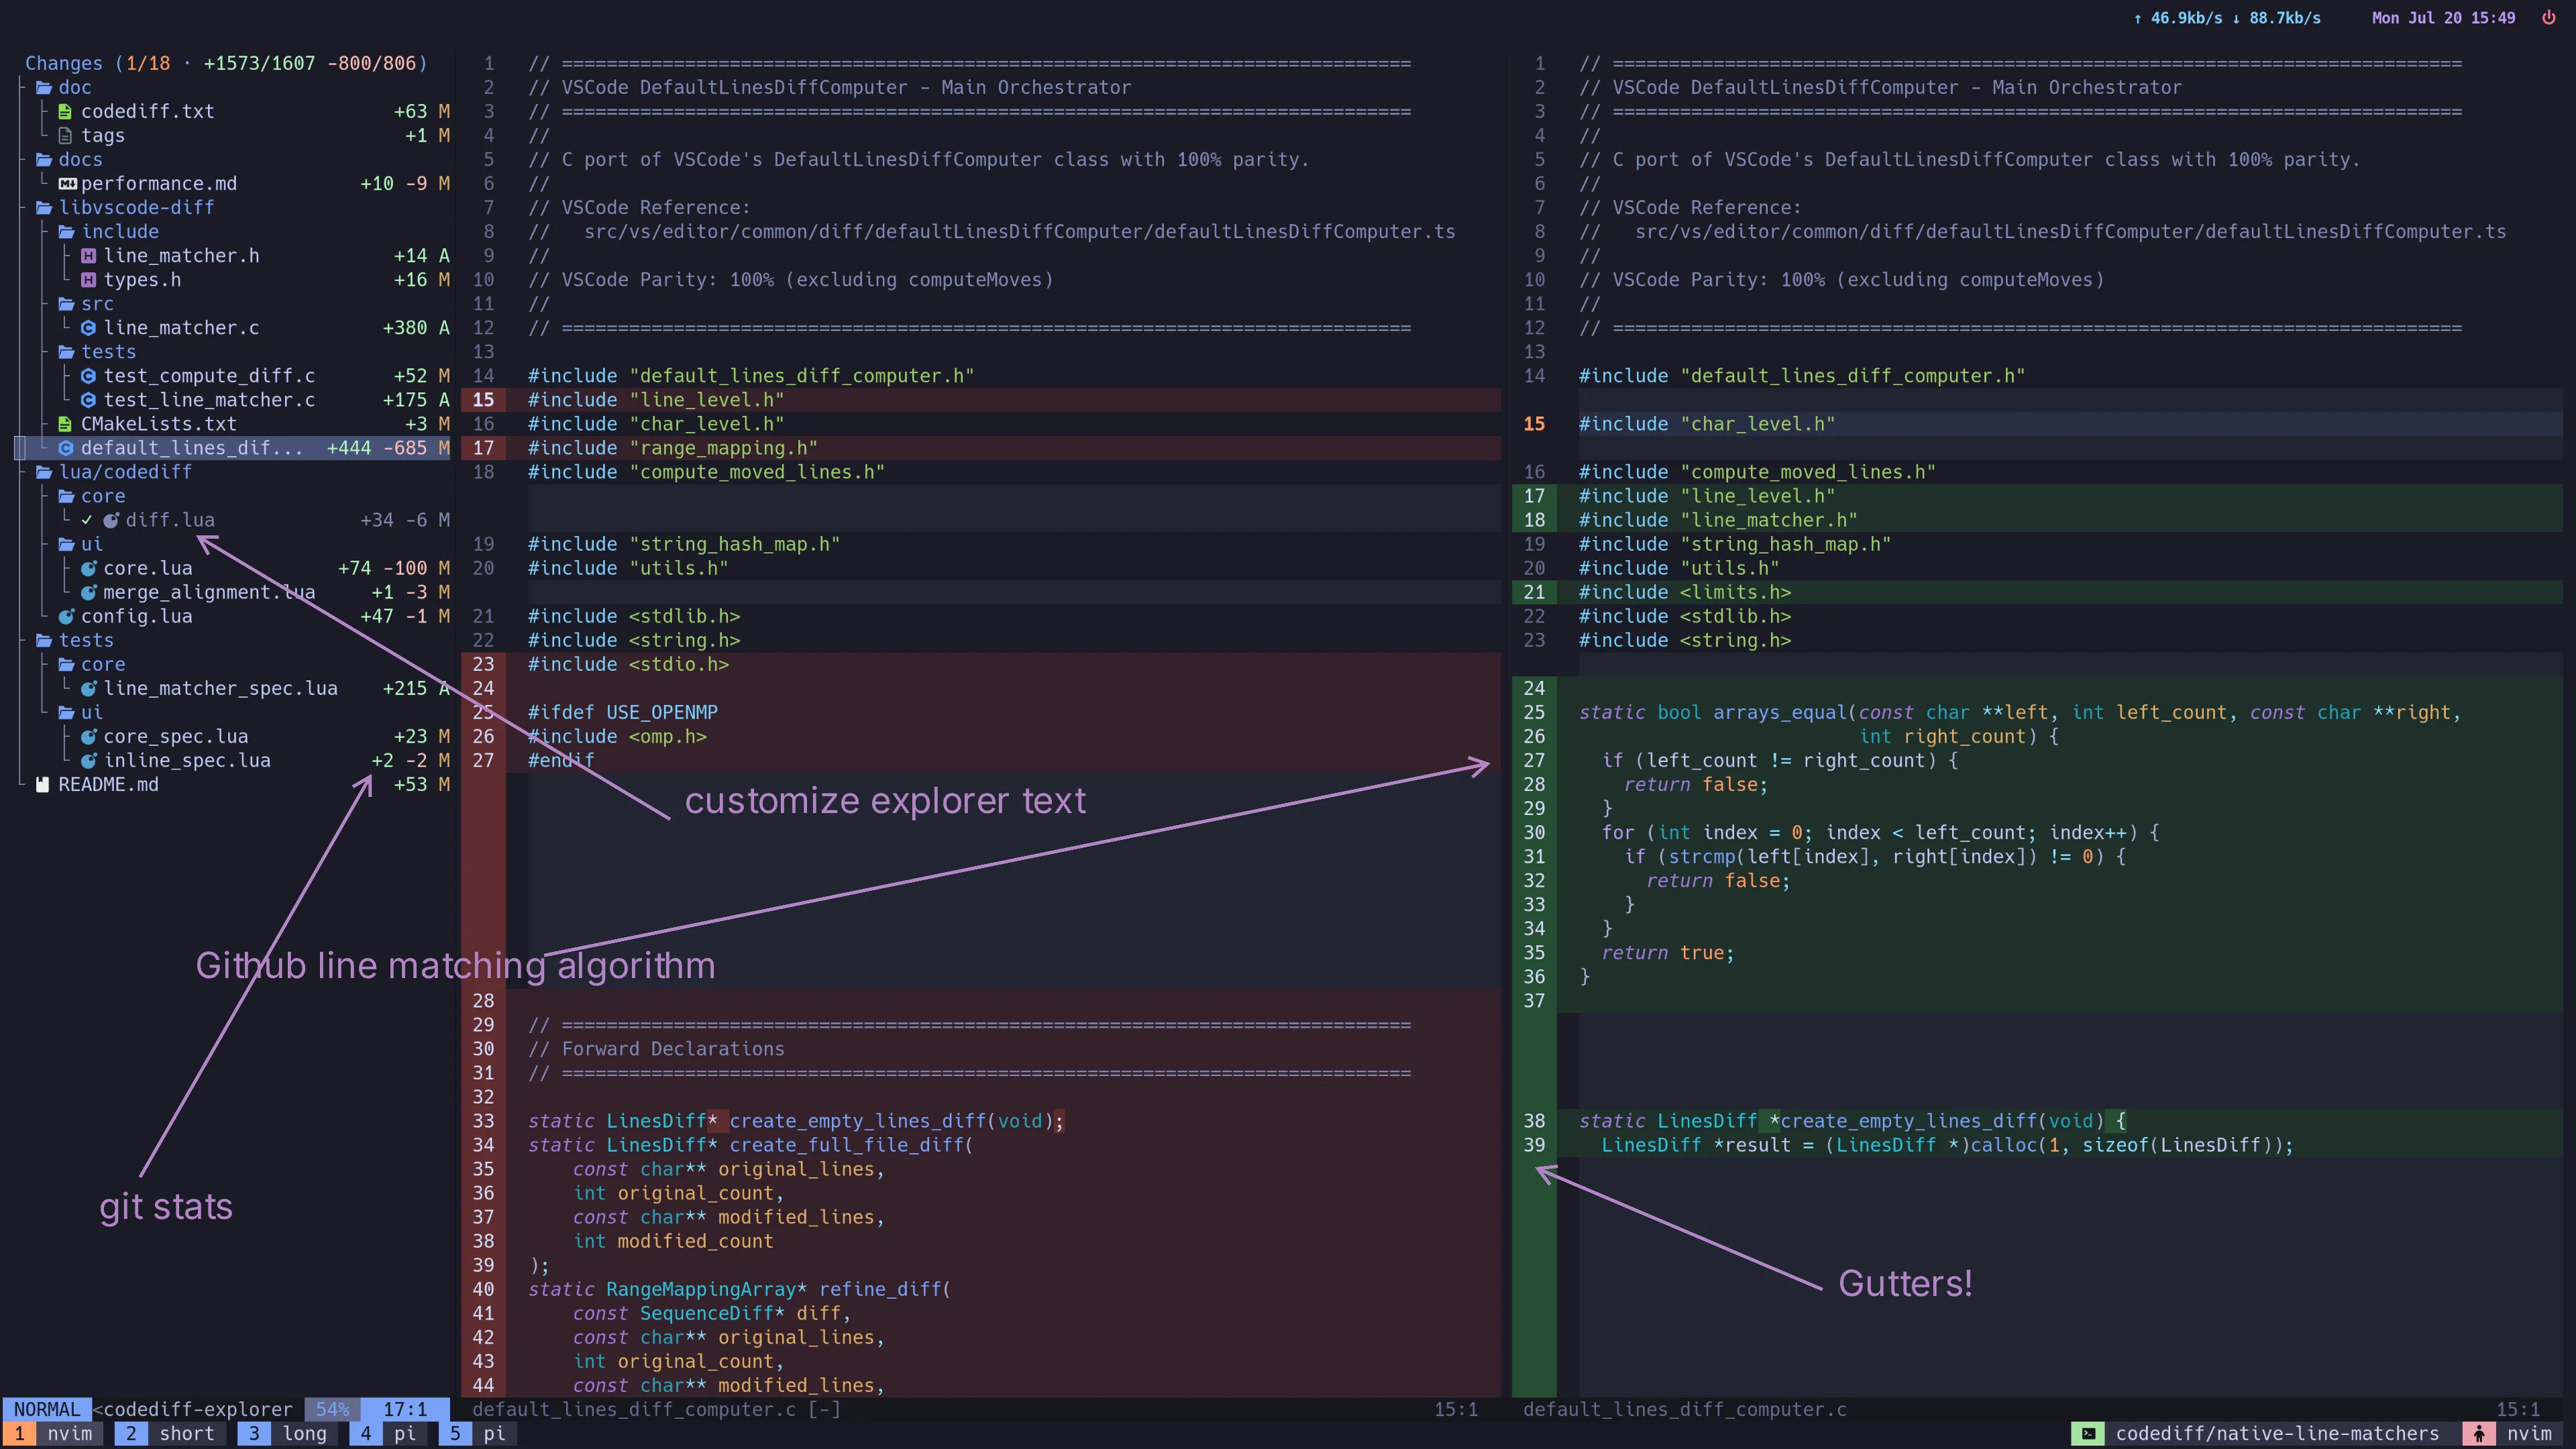Click the right pane default_lines_diff_computer.c statusline
Screen dimensions: 2576x1449
pyautogui.click(x=1685, y=1409)
